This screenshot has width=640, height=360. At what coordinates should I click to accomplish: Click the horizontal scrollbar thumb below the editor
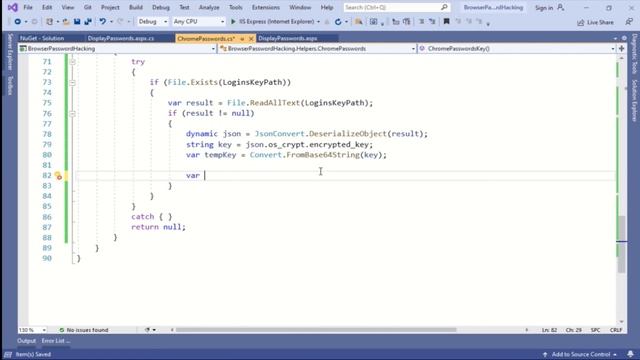[316, 330]
